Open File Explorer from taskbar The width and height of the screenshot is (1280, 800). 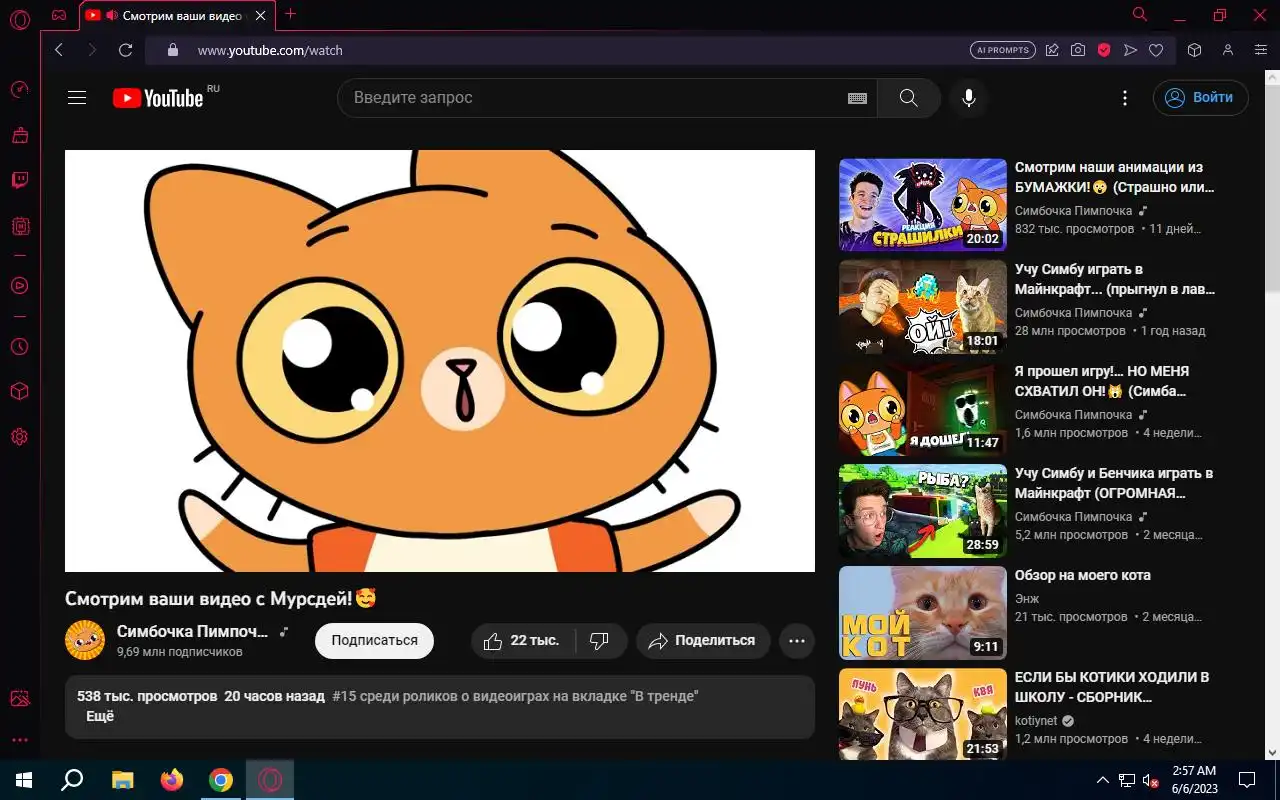coord(122,780)
